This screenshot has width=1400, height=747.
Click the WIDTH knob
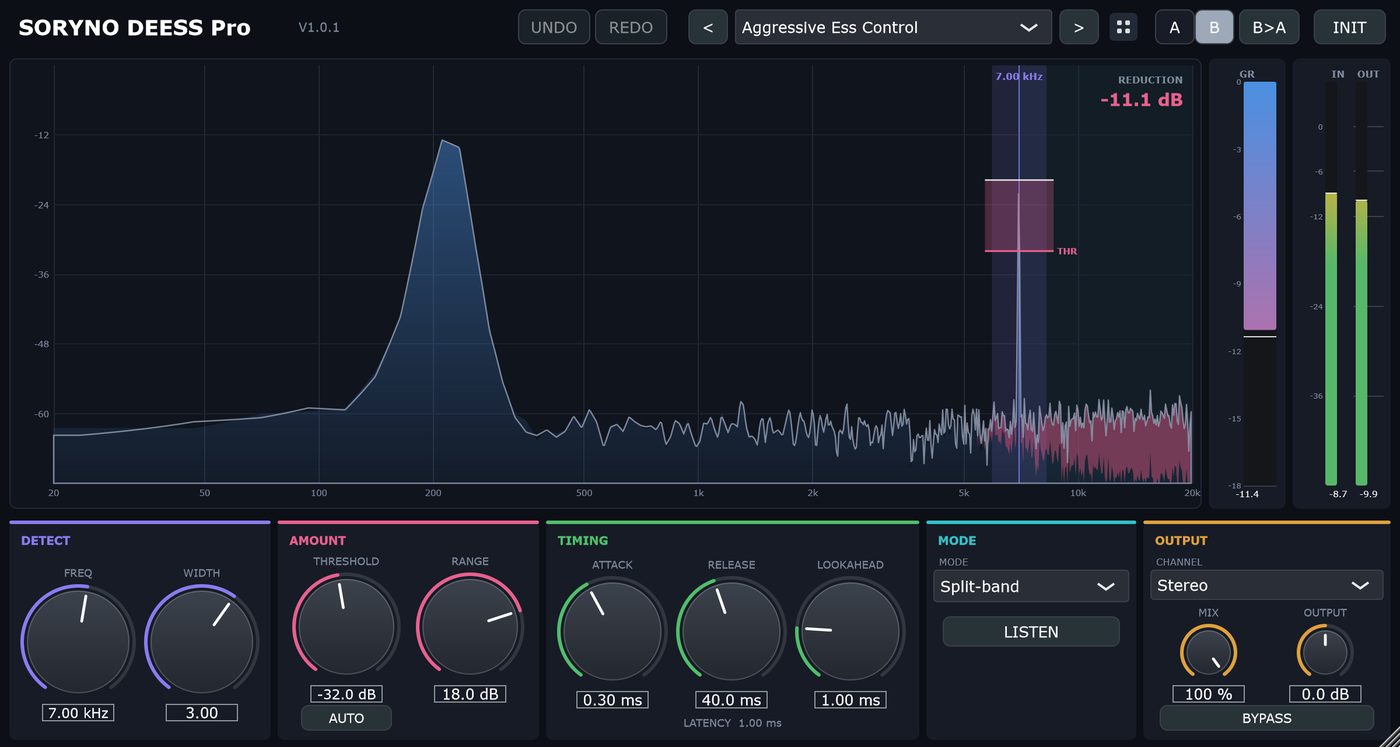point(201,640)
